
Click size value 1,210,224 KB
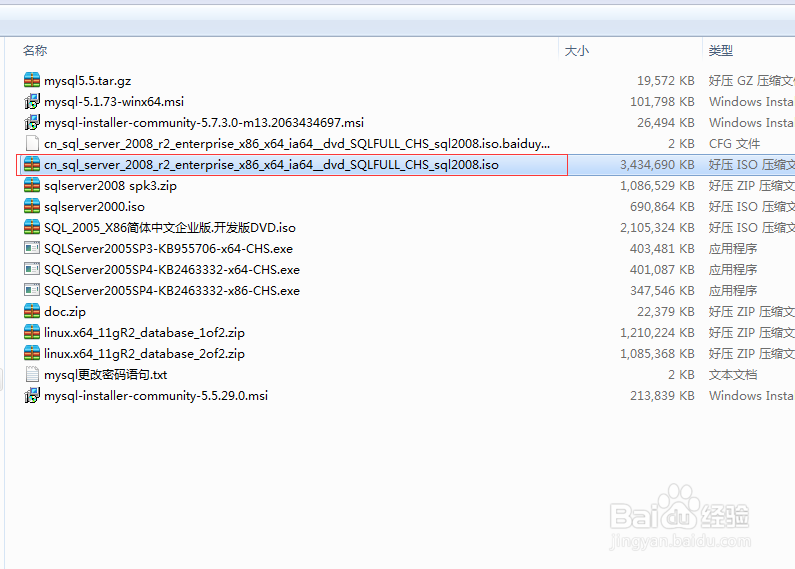[657, 333]
